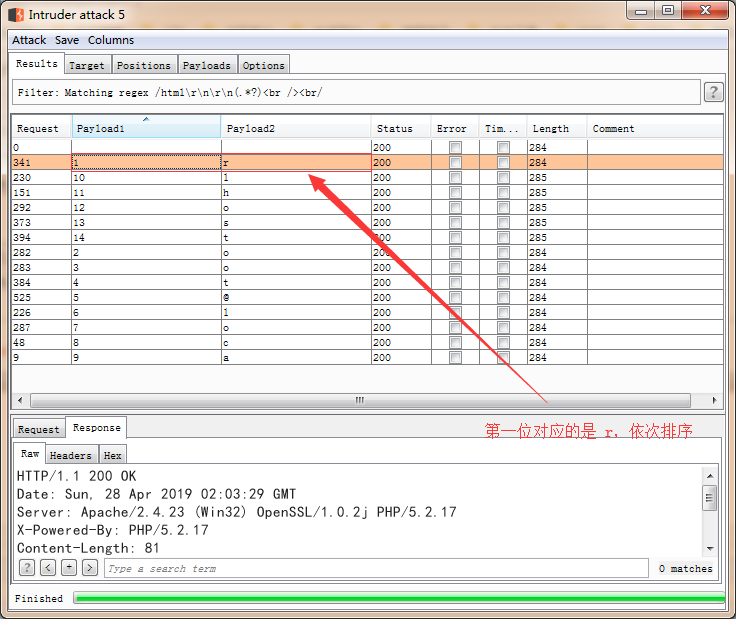Open the Attack menu
This screenshot has width=736, height=619.
click(x=29, y=40)
